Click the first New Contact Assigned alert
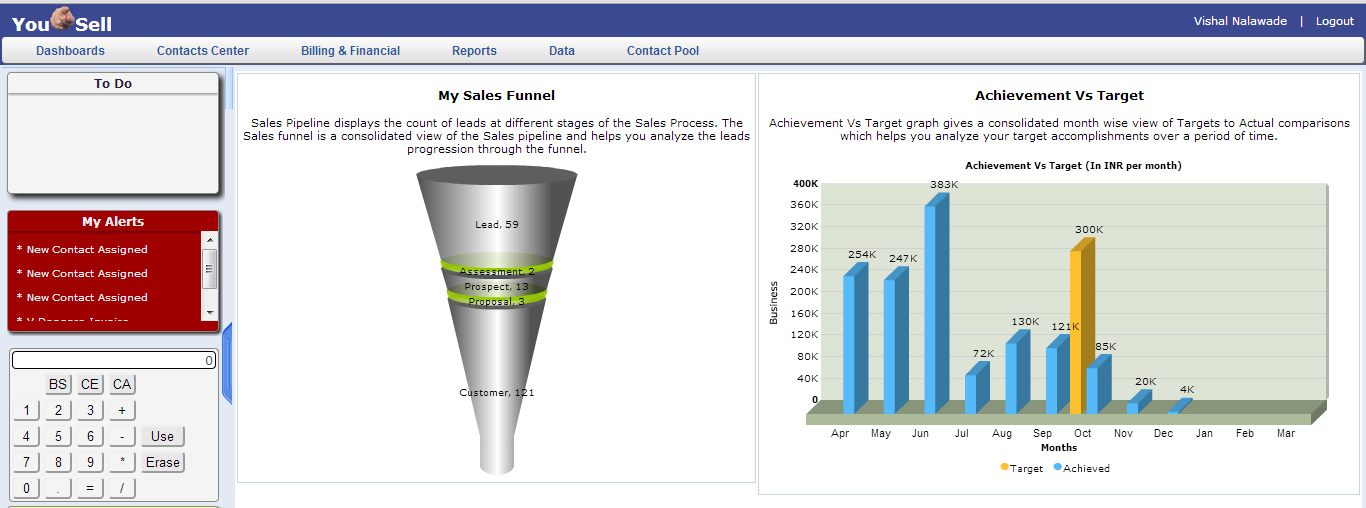 [87, 250]
